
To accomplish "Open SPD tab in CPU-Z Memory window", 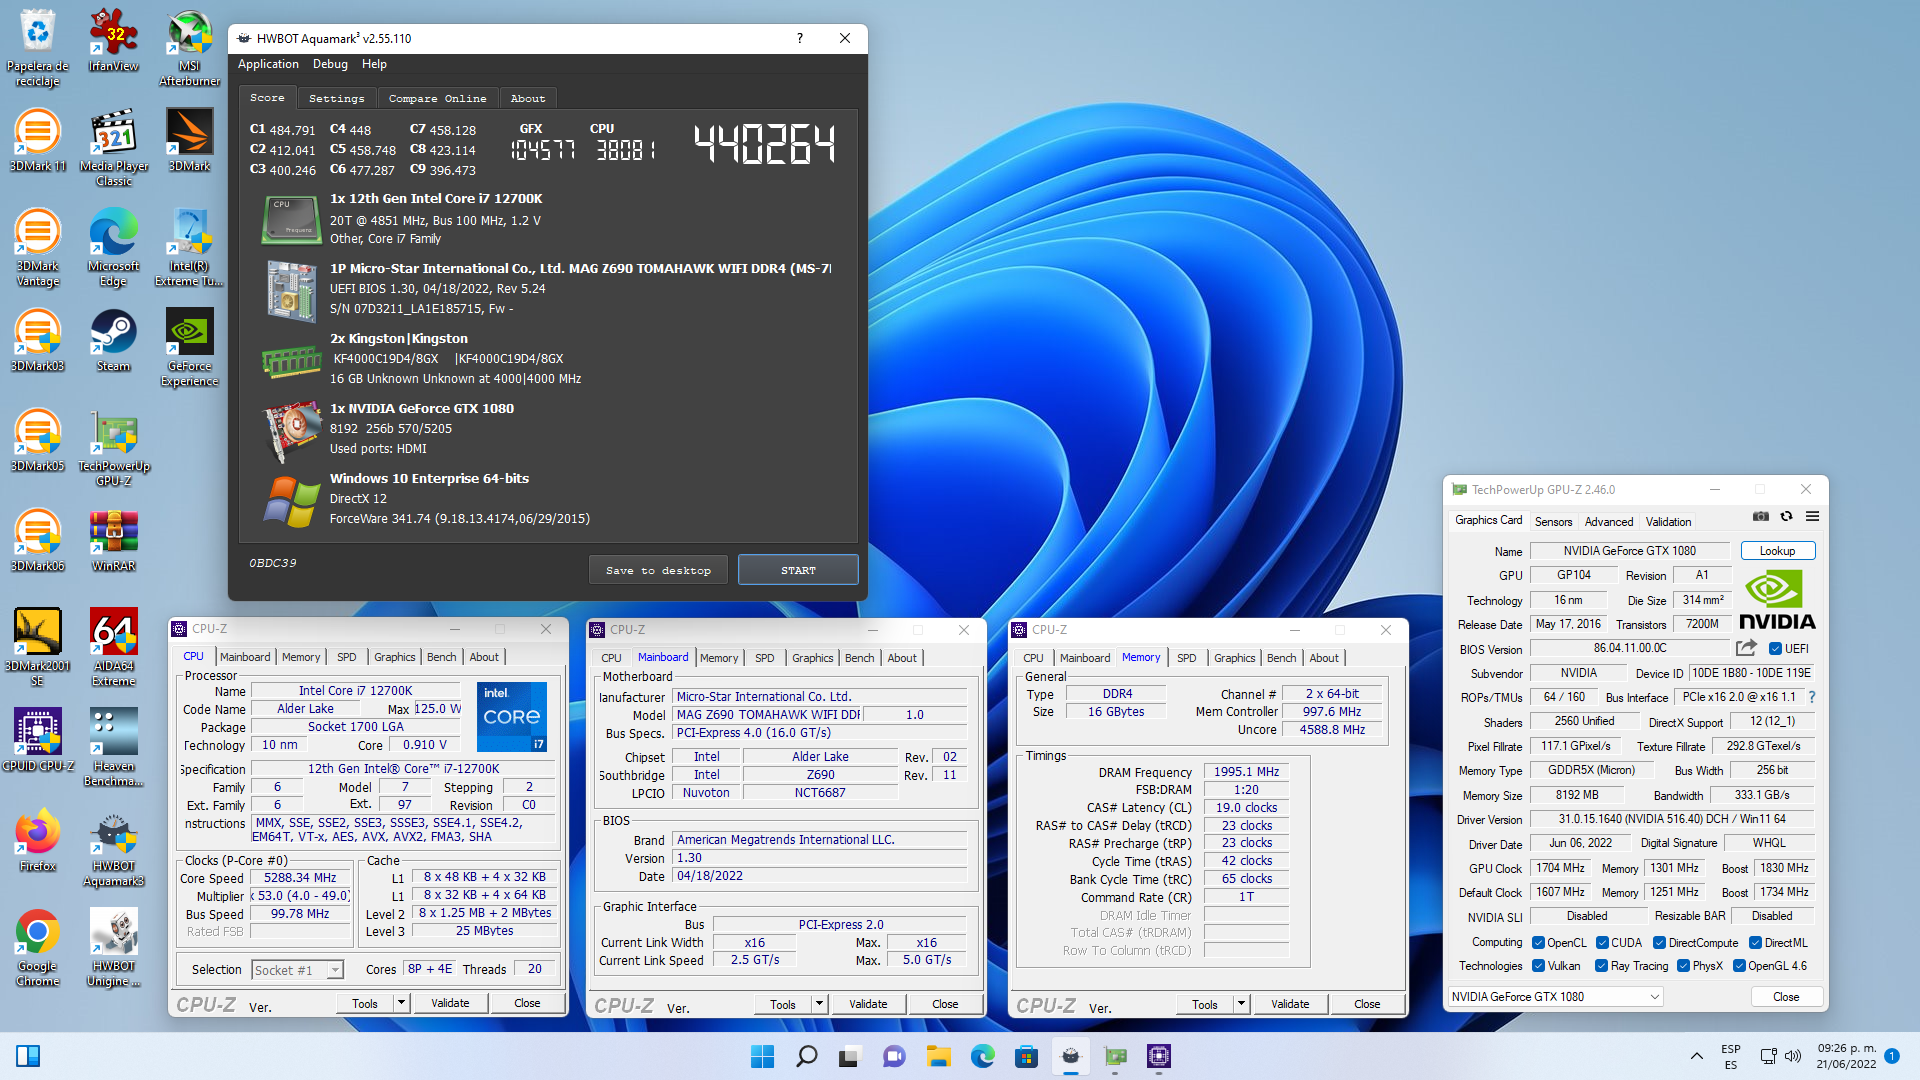I will 1186,658.
